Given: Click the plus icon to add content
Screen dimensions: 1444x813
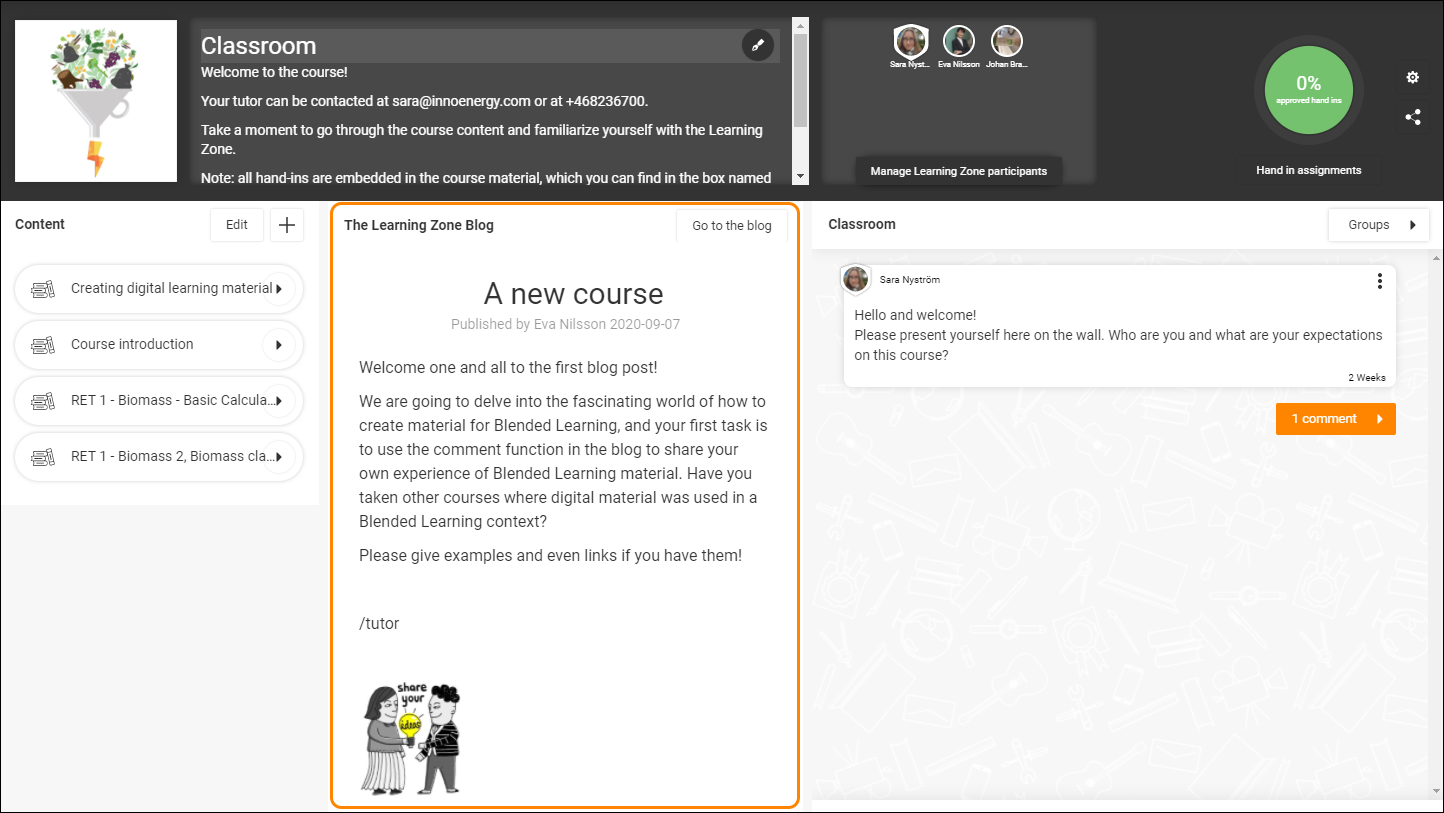Looking at the screenshot, I should tap(287, 225).
